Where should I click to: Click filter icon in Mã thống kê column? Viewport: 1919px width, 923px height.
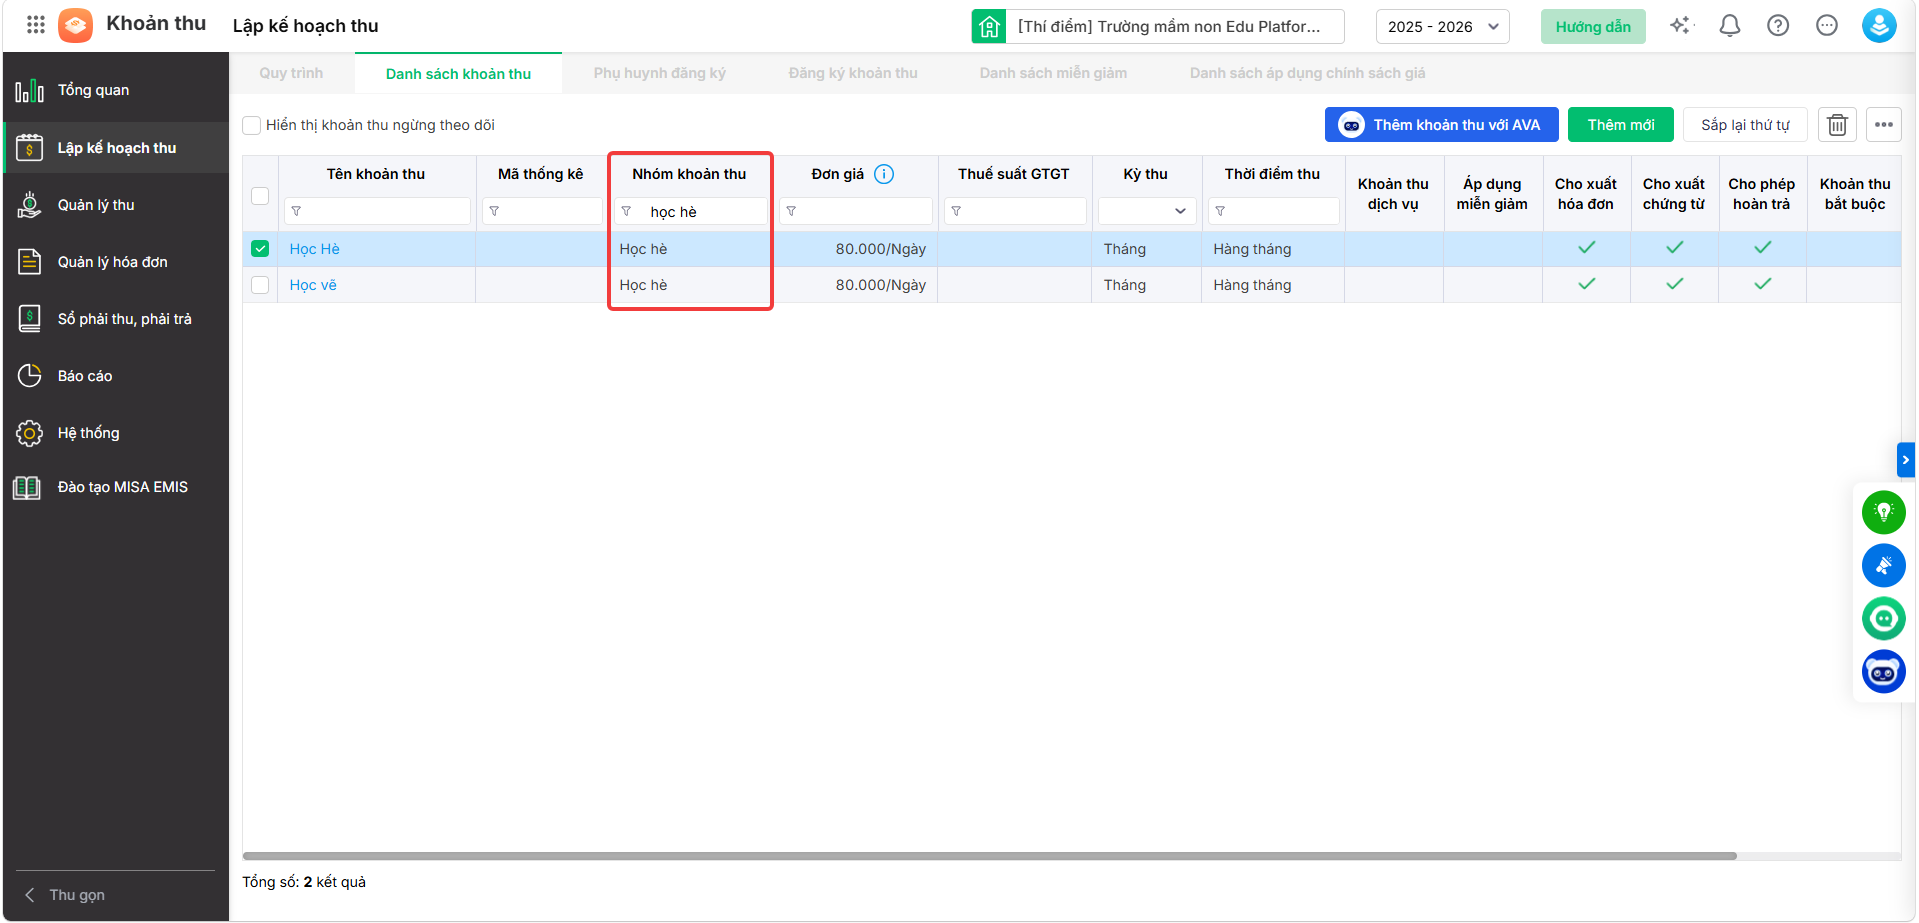(x=494, y=211)
